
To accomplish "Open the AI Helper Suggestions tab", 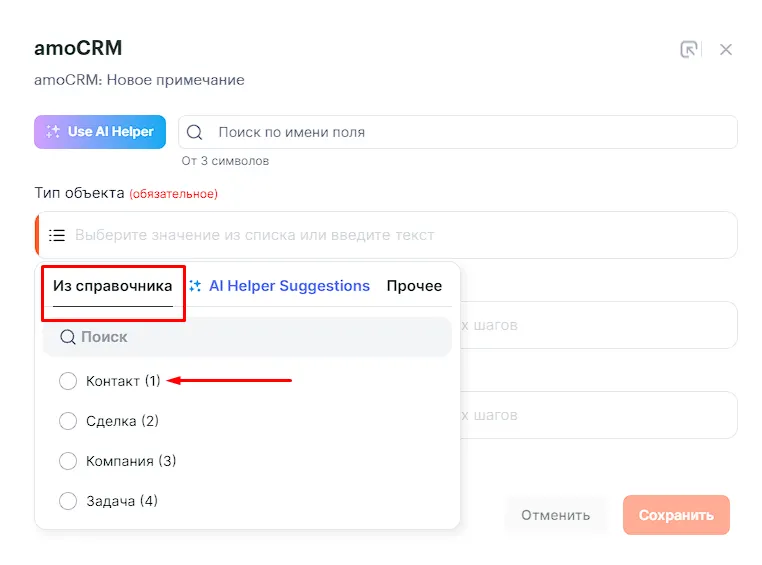I will (x=289, y=286).
